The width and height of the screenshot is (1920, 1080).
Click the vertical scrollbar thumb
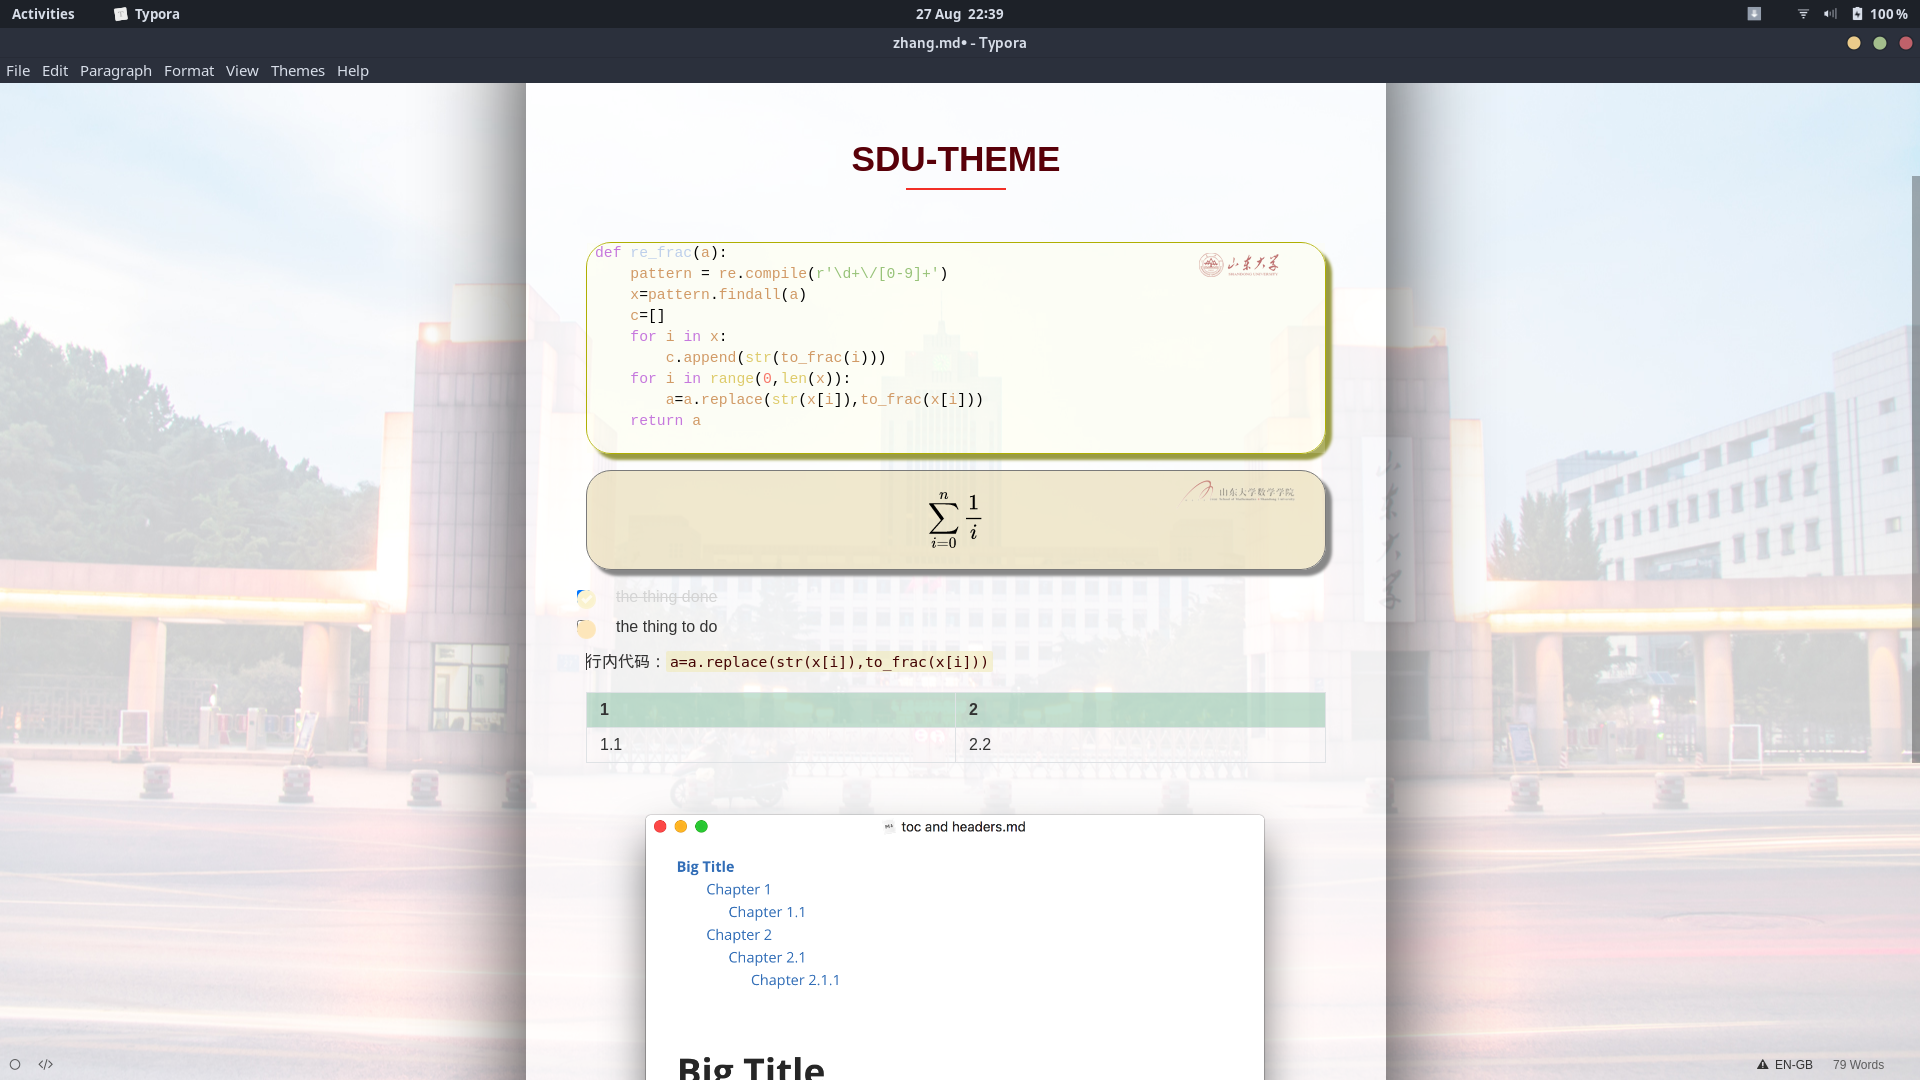tap(1915, 470)
